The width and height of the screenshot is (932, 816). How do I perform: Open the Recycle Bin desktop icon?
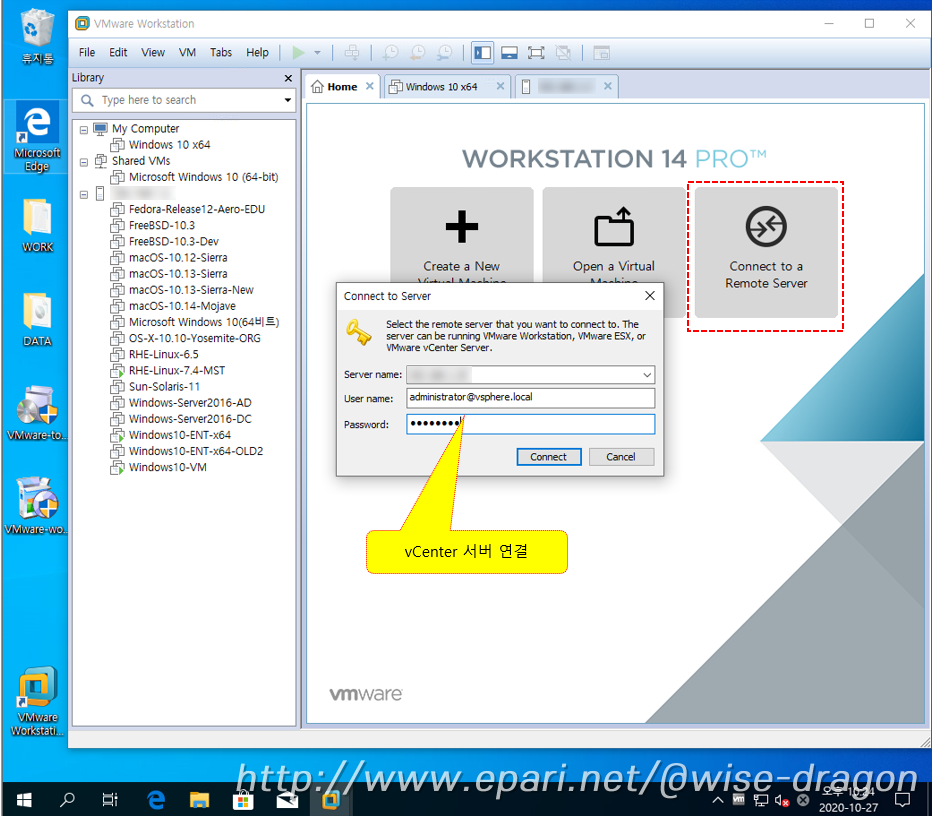pos(37,37)
